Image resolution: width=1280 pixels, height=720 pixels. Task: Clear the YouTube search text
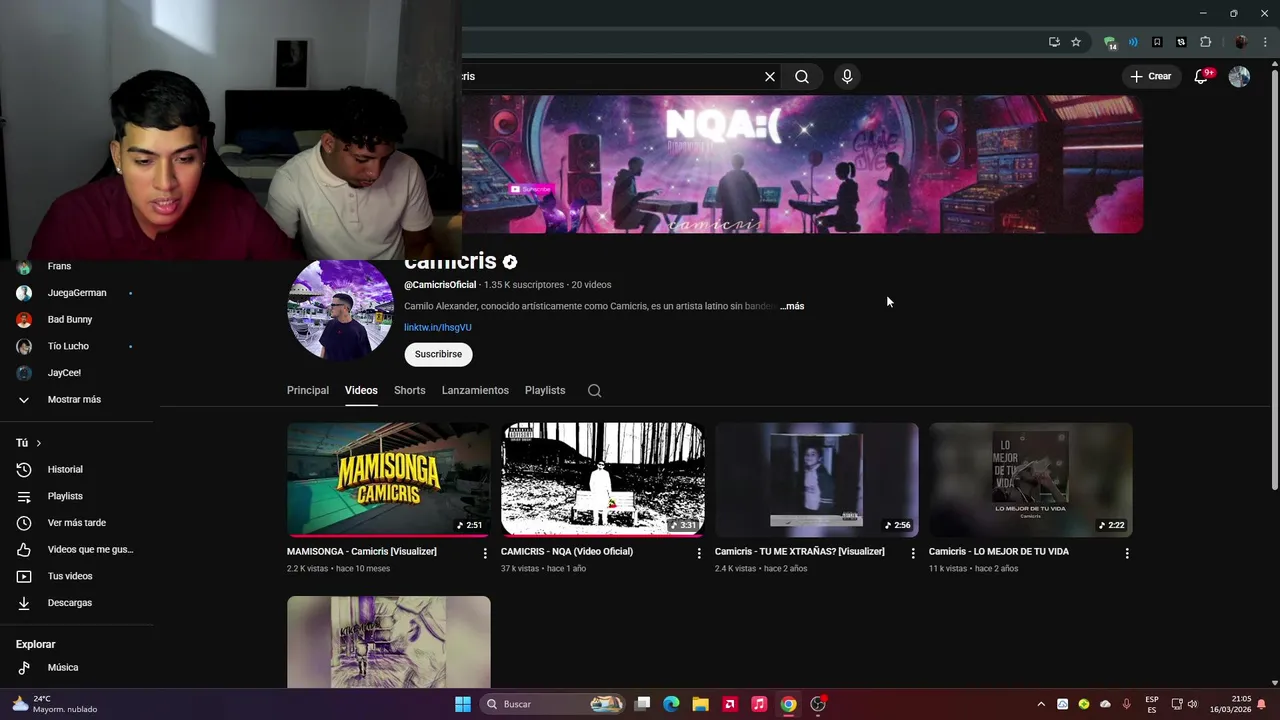point(770,76)
